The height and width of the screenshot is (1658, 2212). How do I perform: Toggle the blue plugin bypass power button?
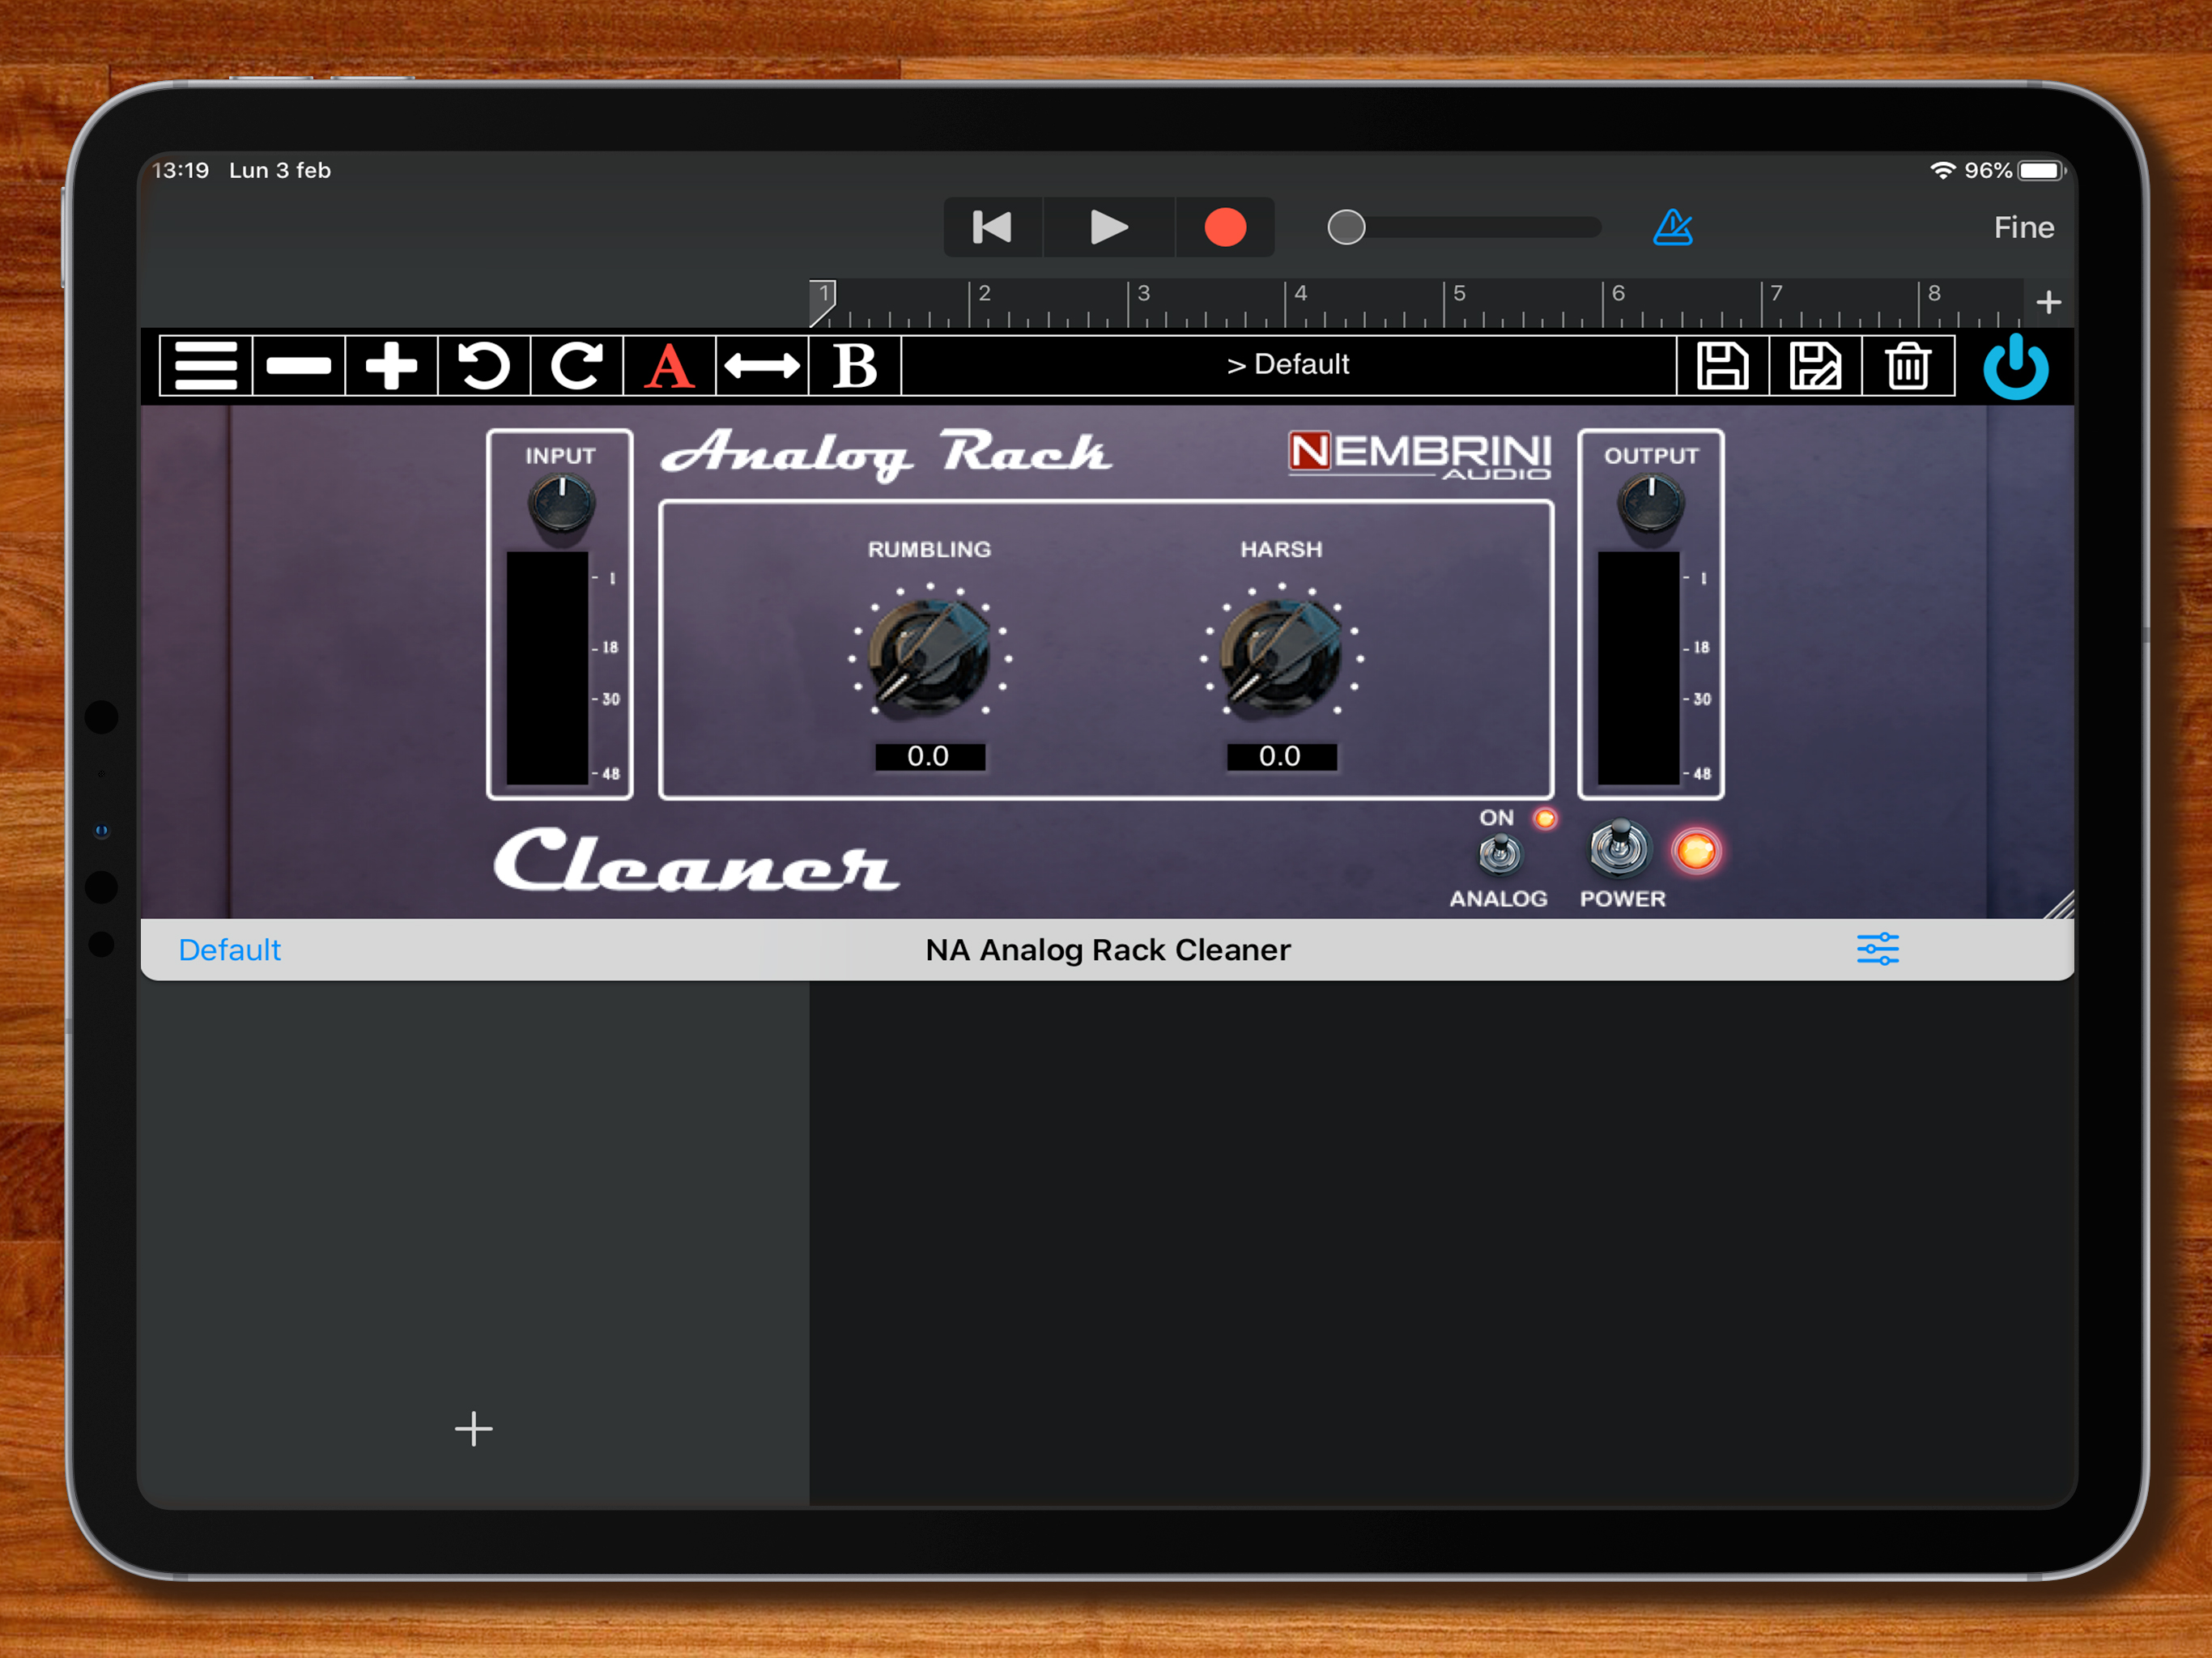coord(2015,367)
